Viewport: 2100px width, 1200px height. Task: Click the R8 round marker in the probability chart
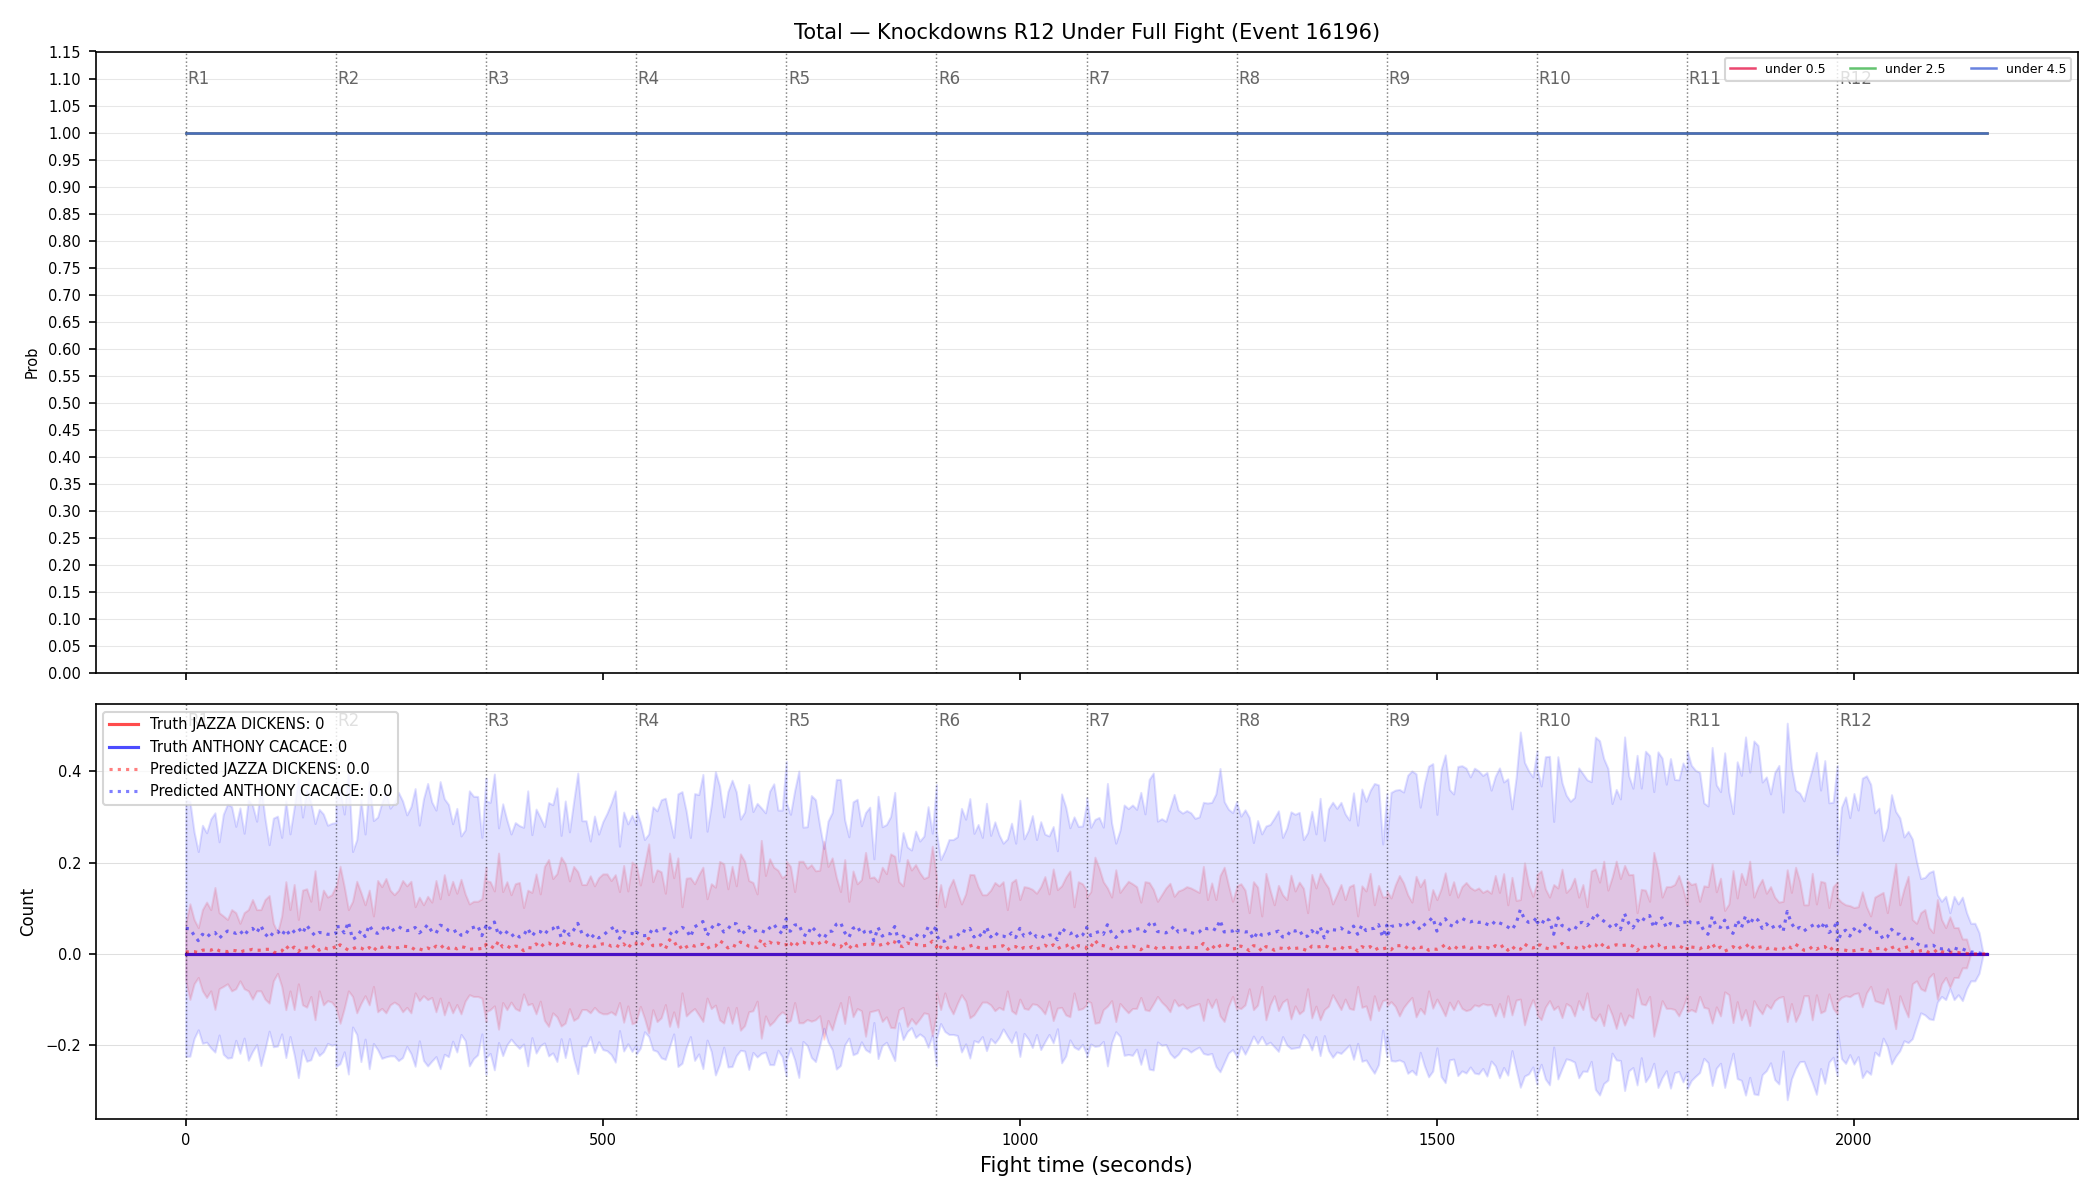point(1249,78)
